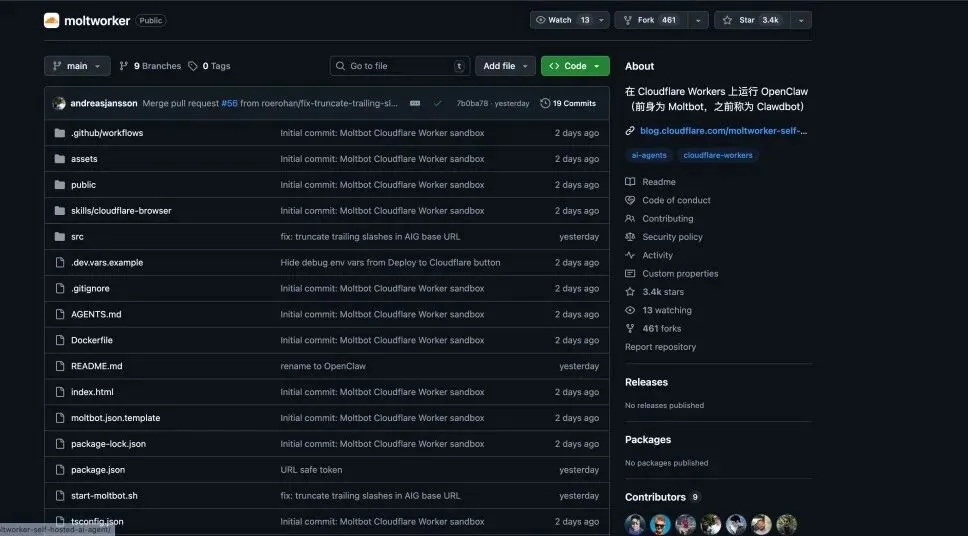Open 'URL safe token' commit message
Viewport: 968px width, 536px height.
pos(311,470)
